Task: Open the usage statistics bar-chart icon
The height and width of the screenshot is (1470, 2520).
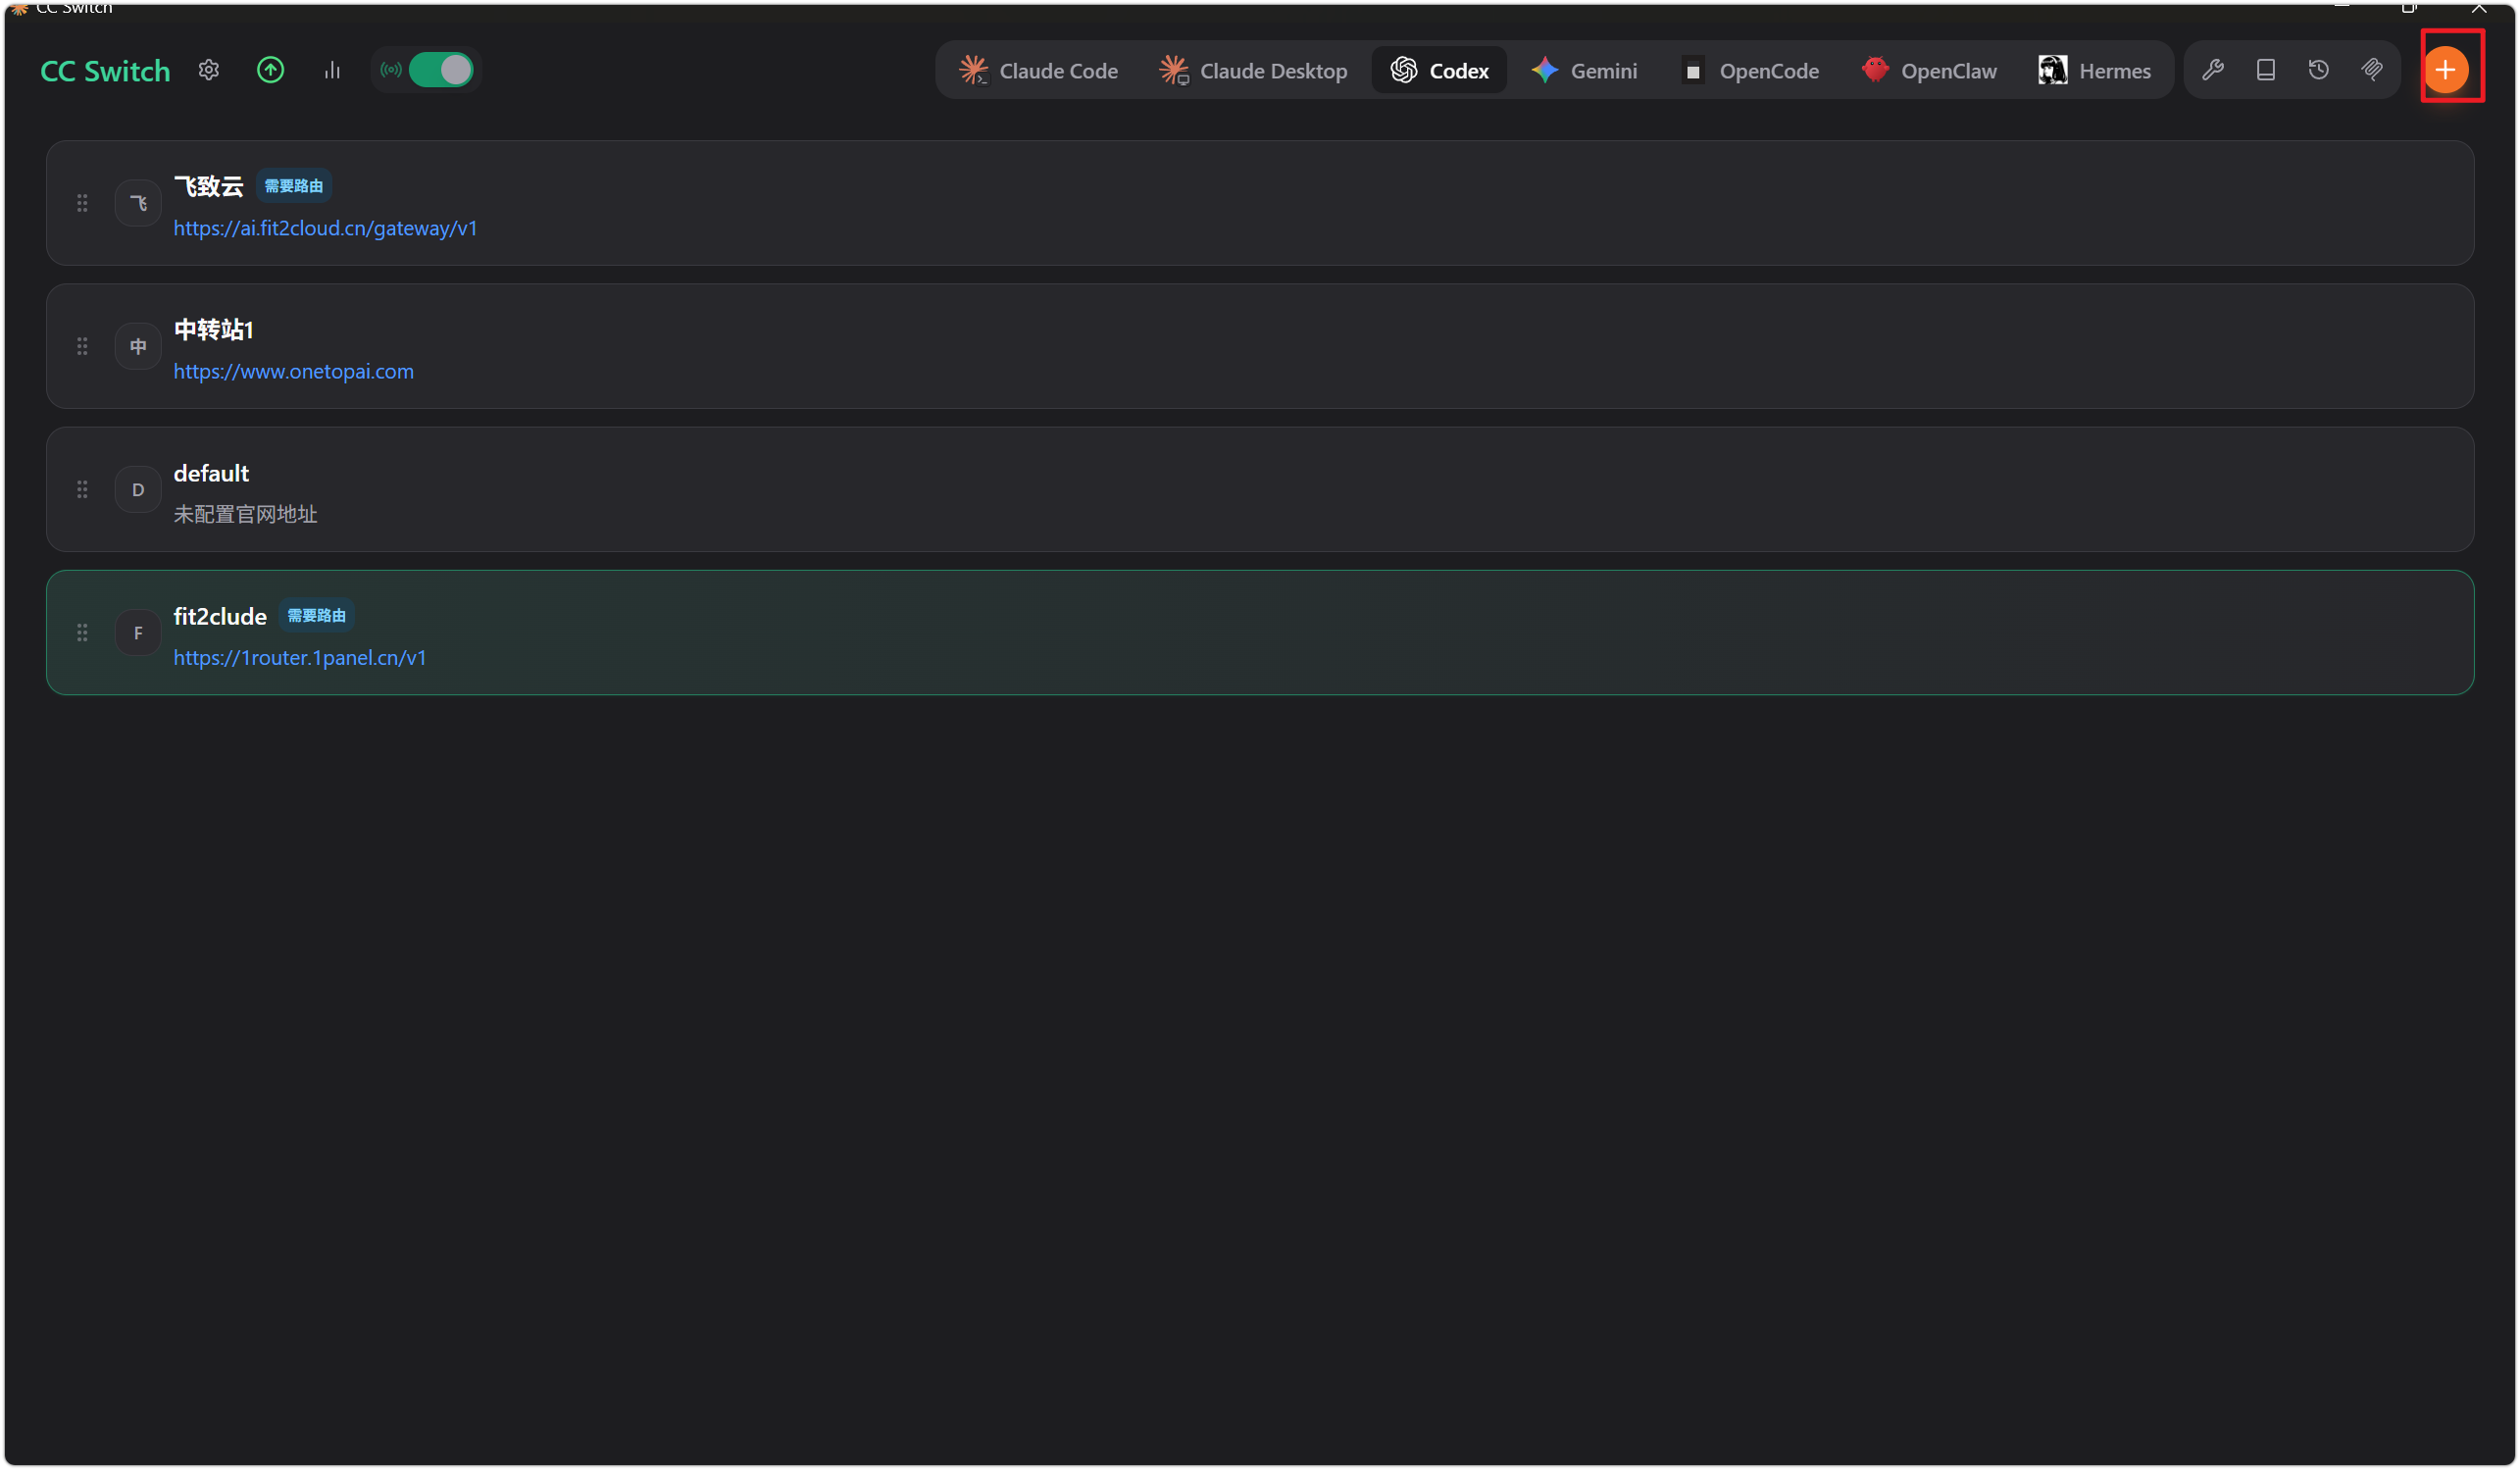Action: coord(332,70)
